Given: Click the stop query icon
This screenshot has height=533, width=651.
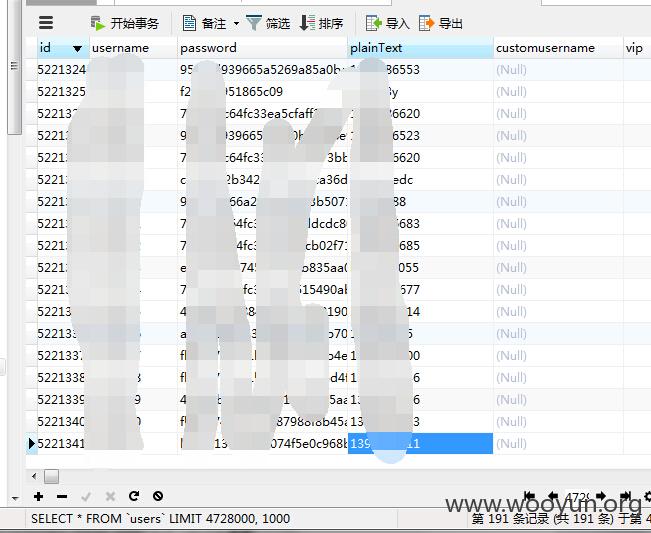Looking at the screenshot, I should click(158, 496).
